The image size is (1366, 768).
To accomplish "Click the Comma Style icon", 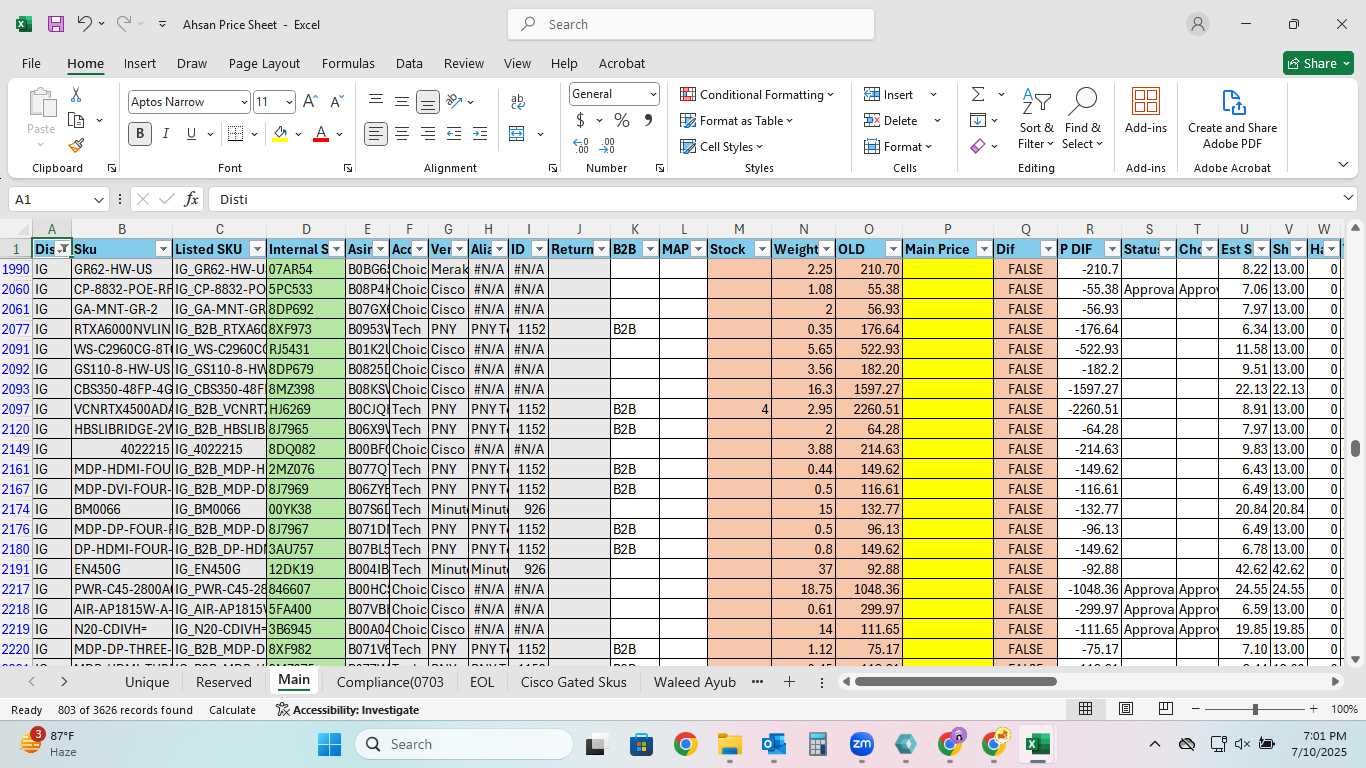I will (648, 120).
